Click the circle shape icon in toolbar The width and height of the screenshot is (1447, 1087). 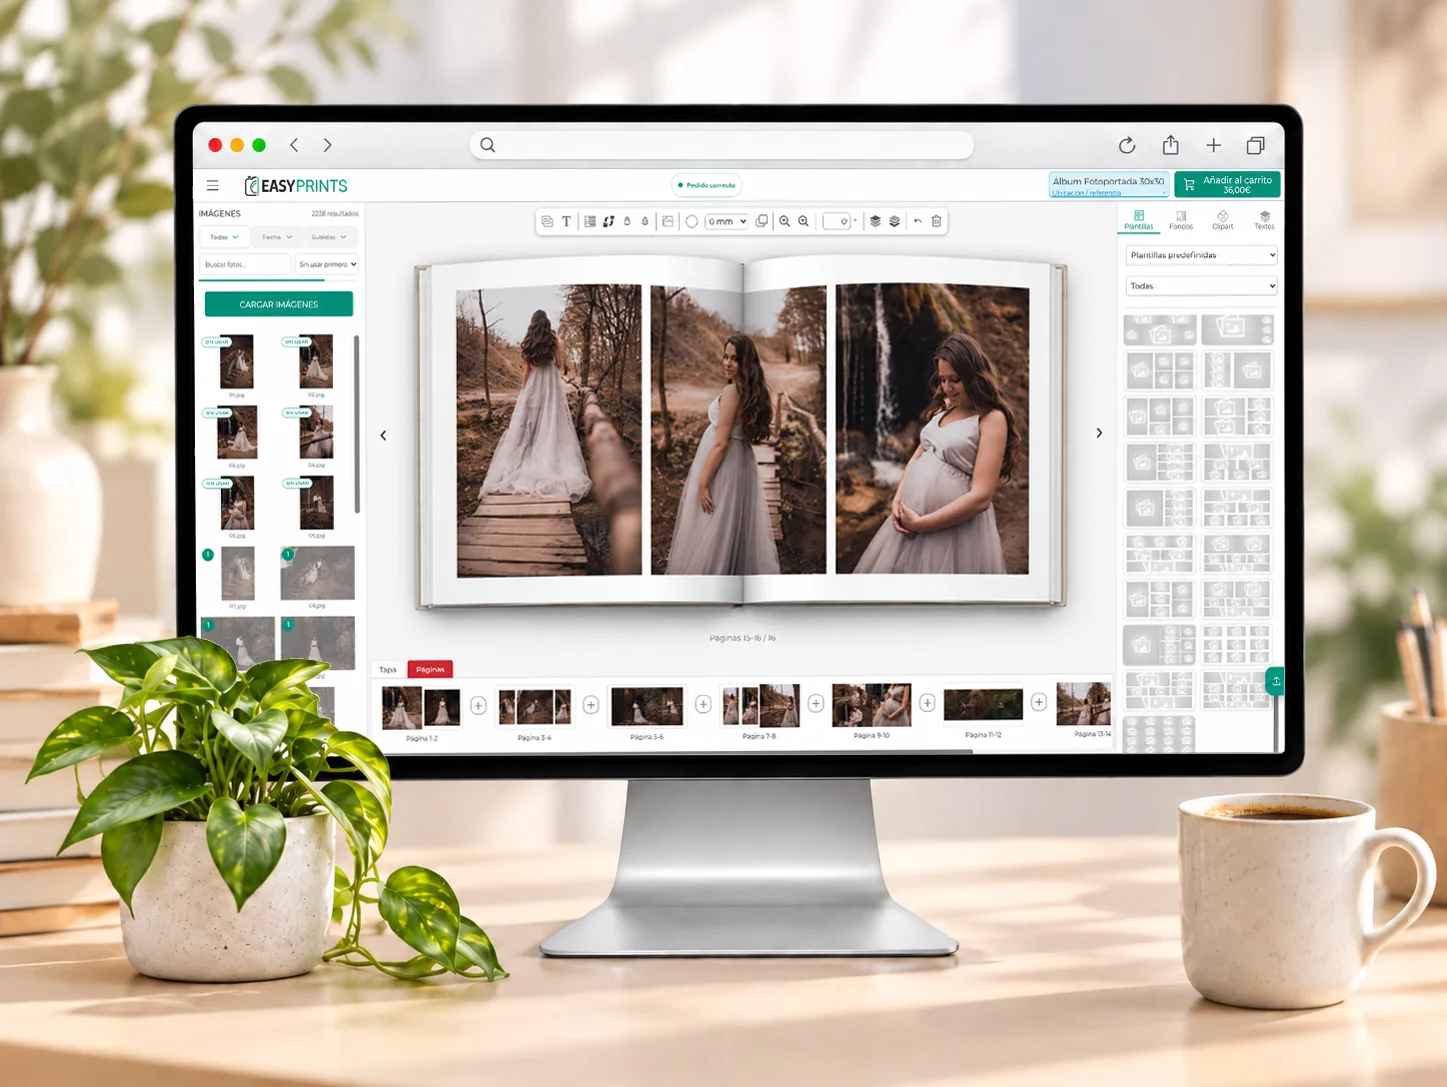coord(691,221)
